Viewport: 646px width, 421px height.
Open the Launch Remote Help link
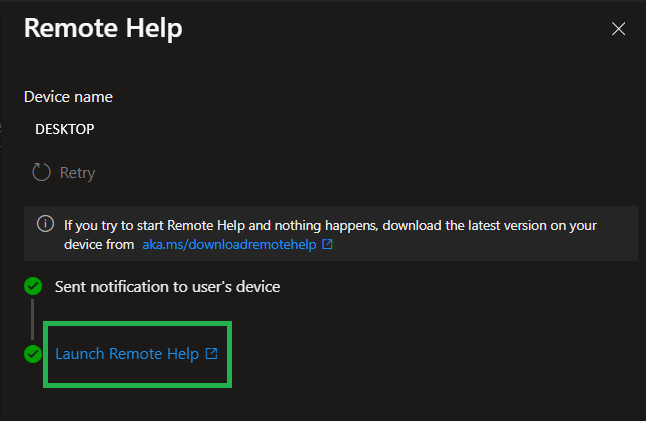click(x=126, y=353)
